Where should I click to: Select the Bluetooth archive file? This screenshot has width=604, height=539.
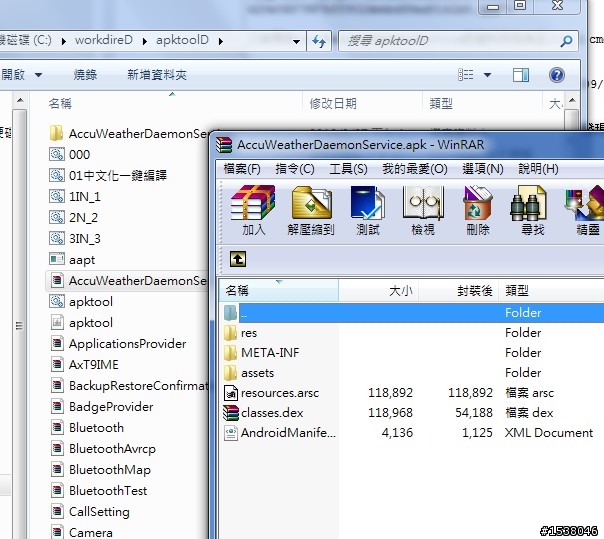tap(87, 428)
